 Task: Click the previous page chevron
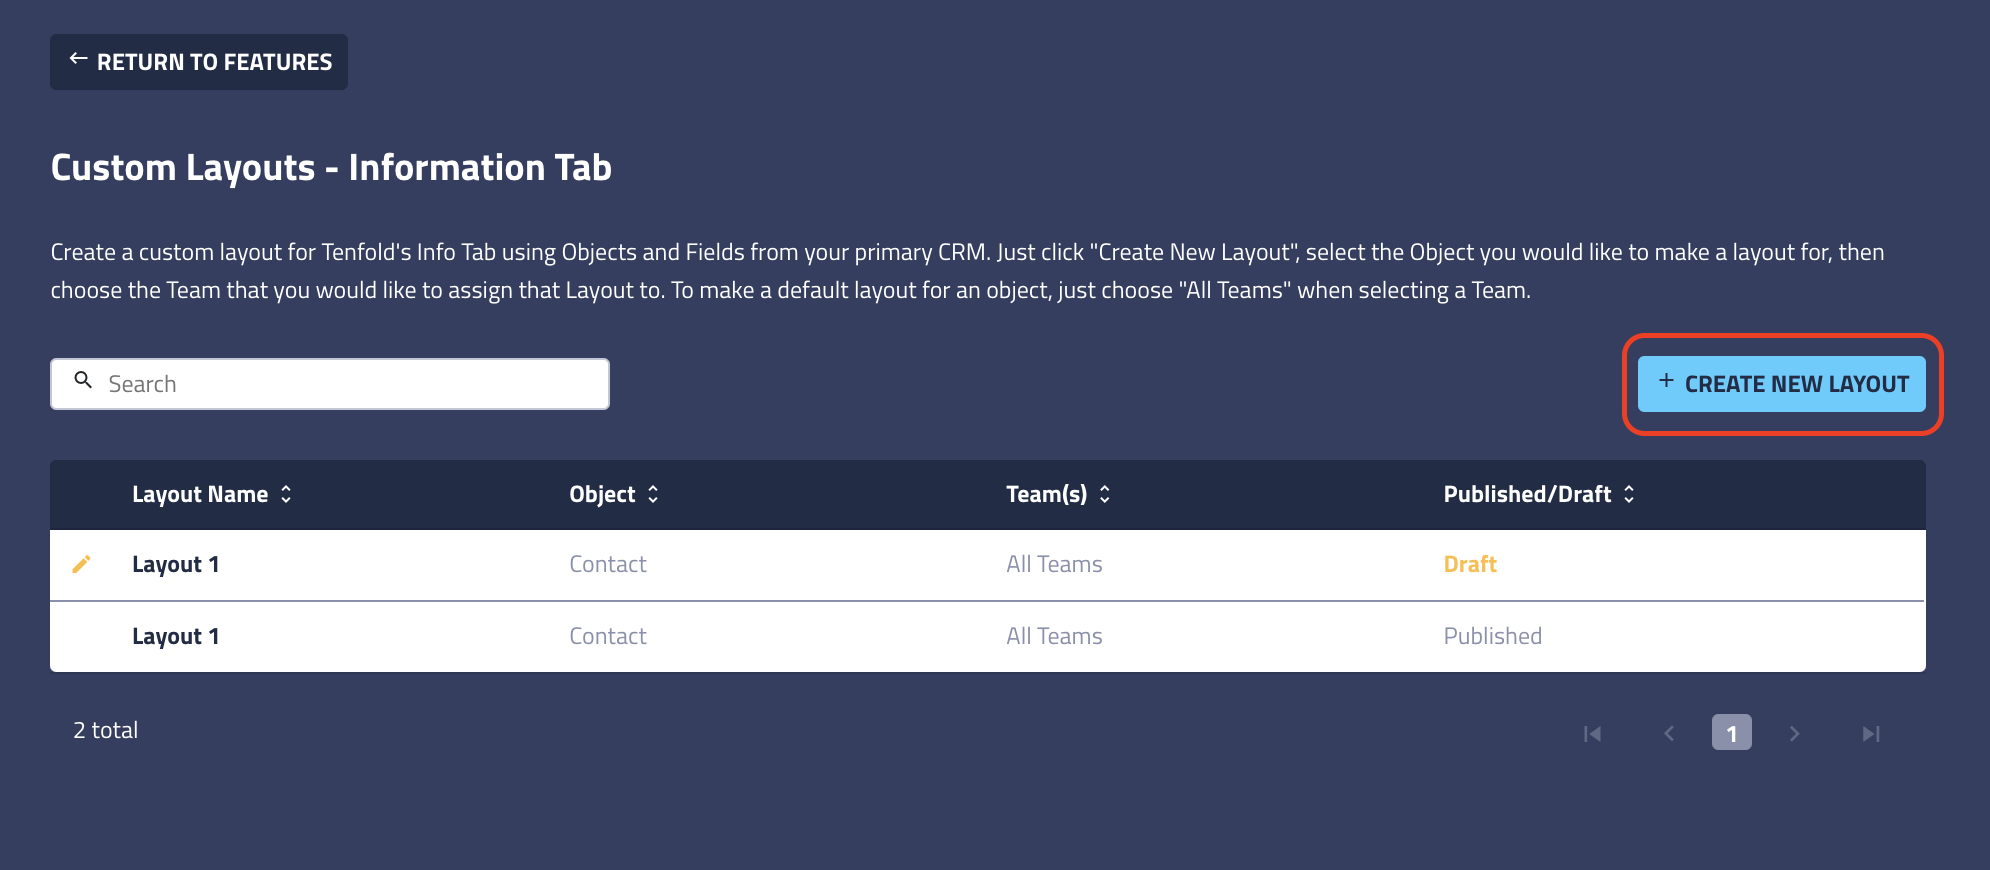point(1668,733)
